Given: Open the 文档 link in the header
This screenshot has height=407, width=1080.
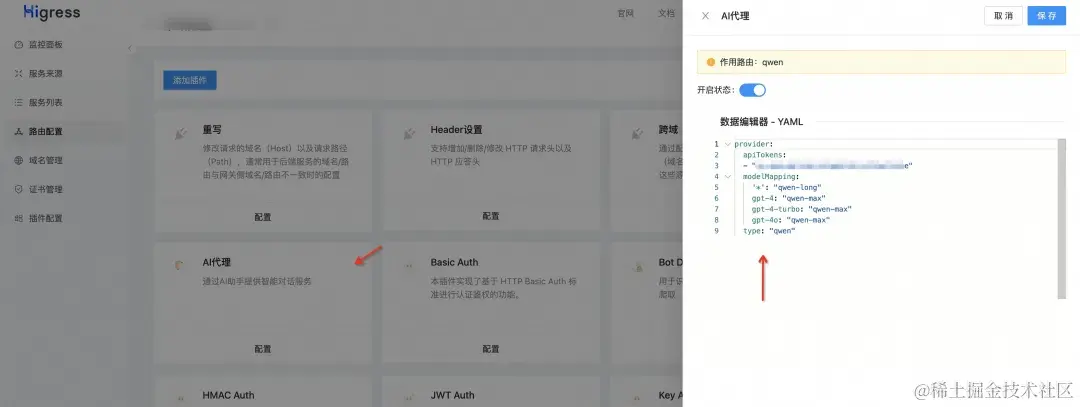Looking at the screenshot, I should tap(666, 13).
